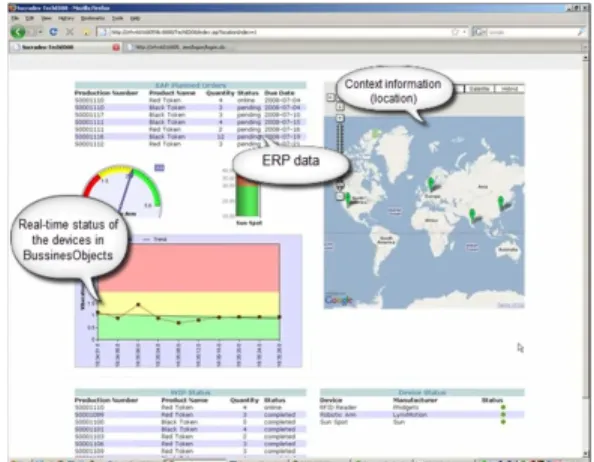Viewport: 594px width, 462px height.
Task: Click the green map marker over East Asia
Action: pos(501,203)
